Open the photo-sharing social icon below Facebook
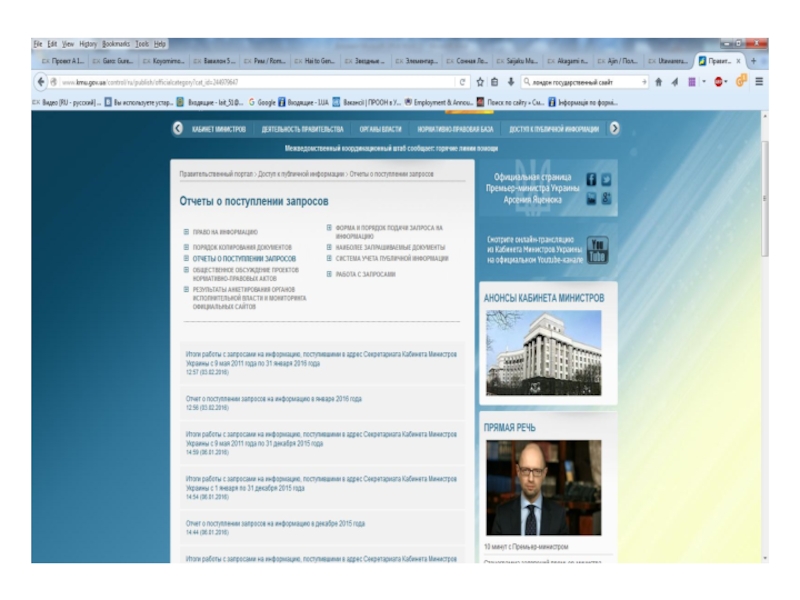Screen dimensions: 800x600 591,198
